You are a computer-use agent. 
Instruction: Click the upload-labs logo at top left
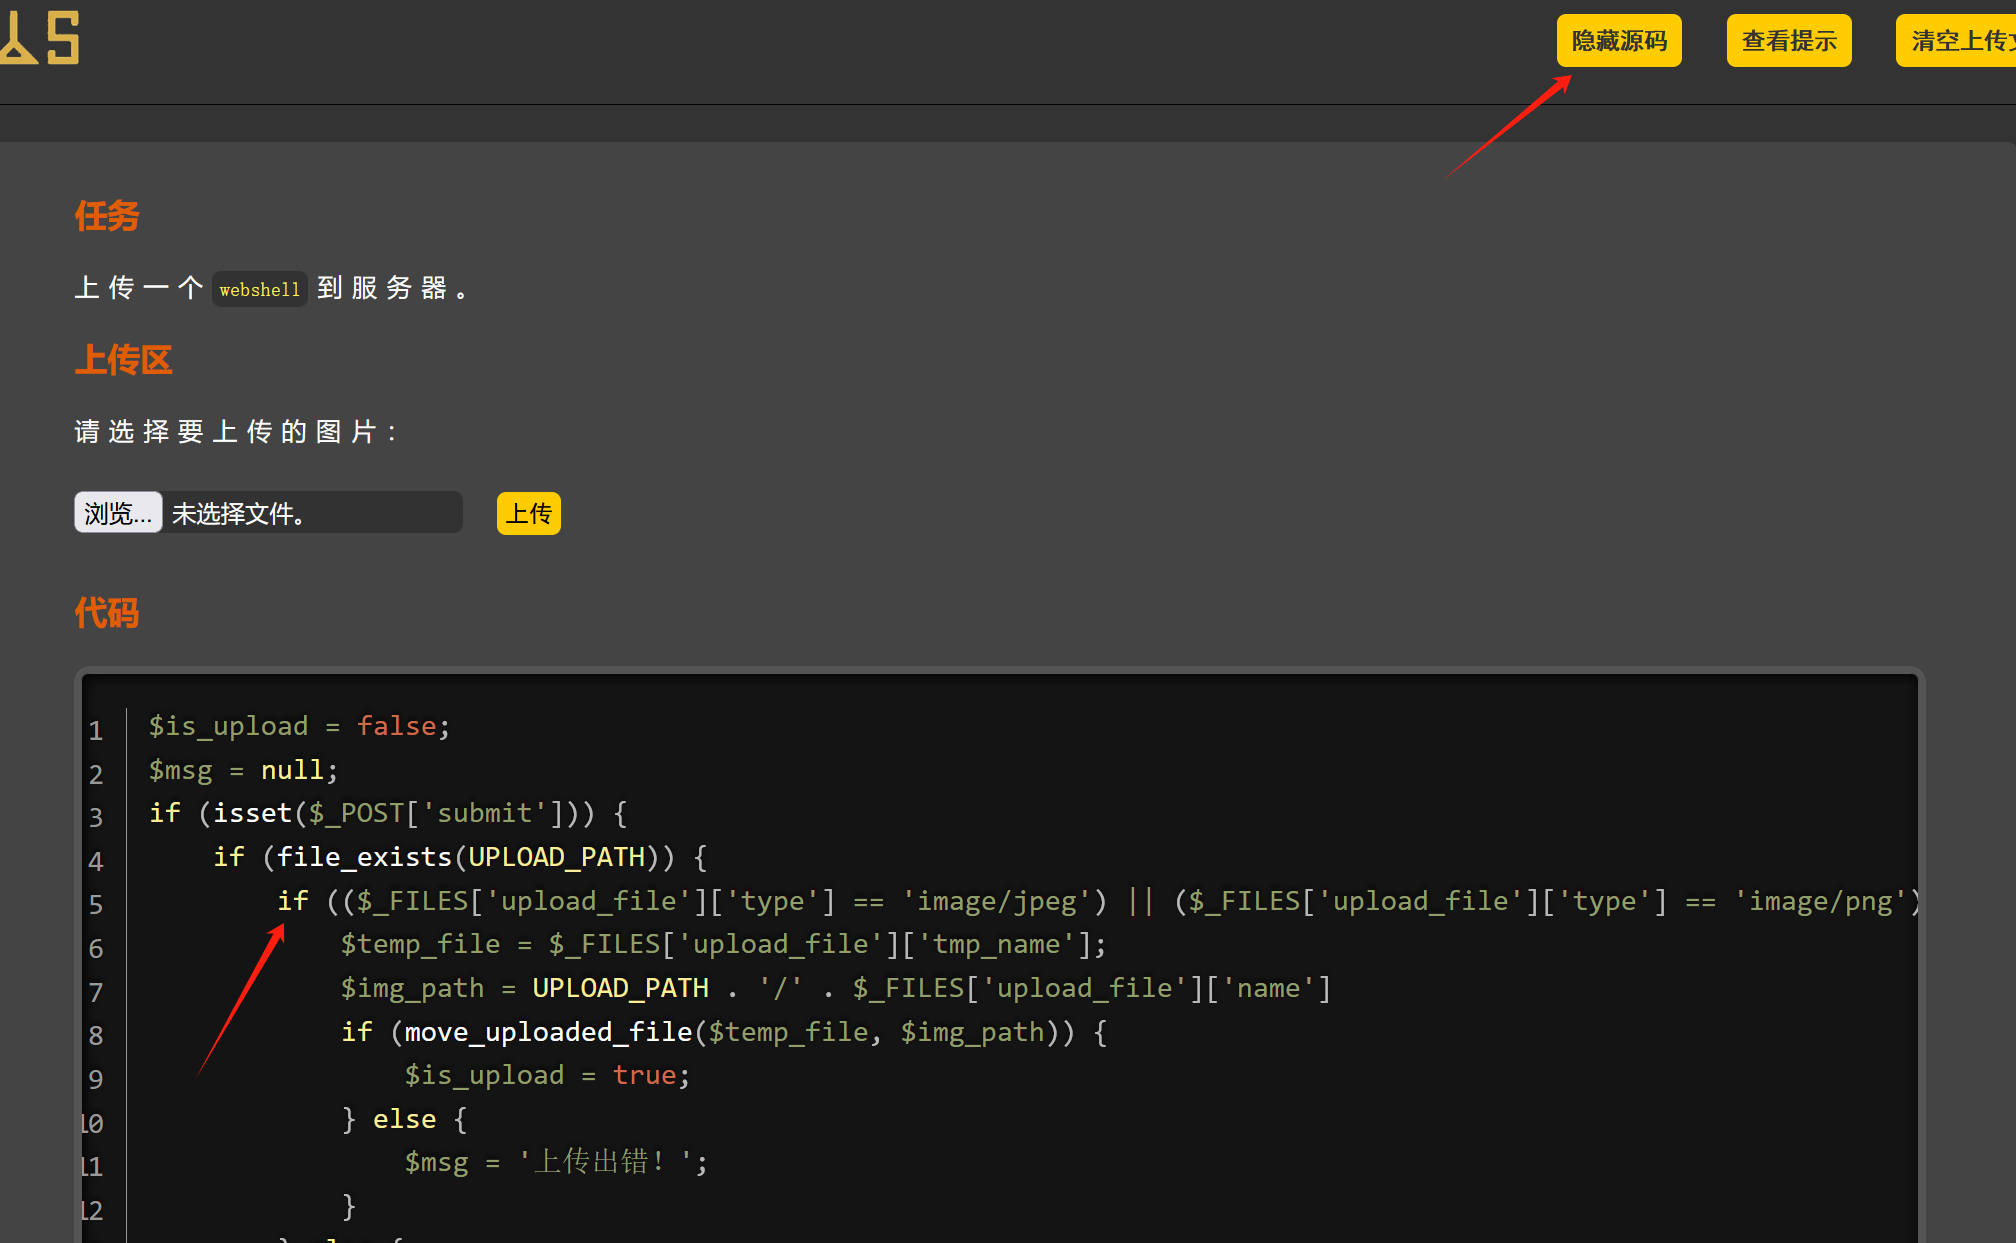pyautogui.click(x=40, y=38)
